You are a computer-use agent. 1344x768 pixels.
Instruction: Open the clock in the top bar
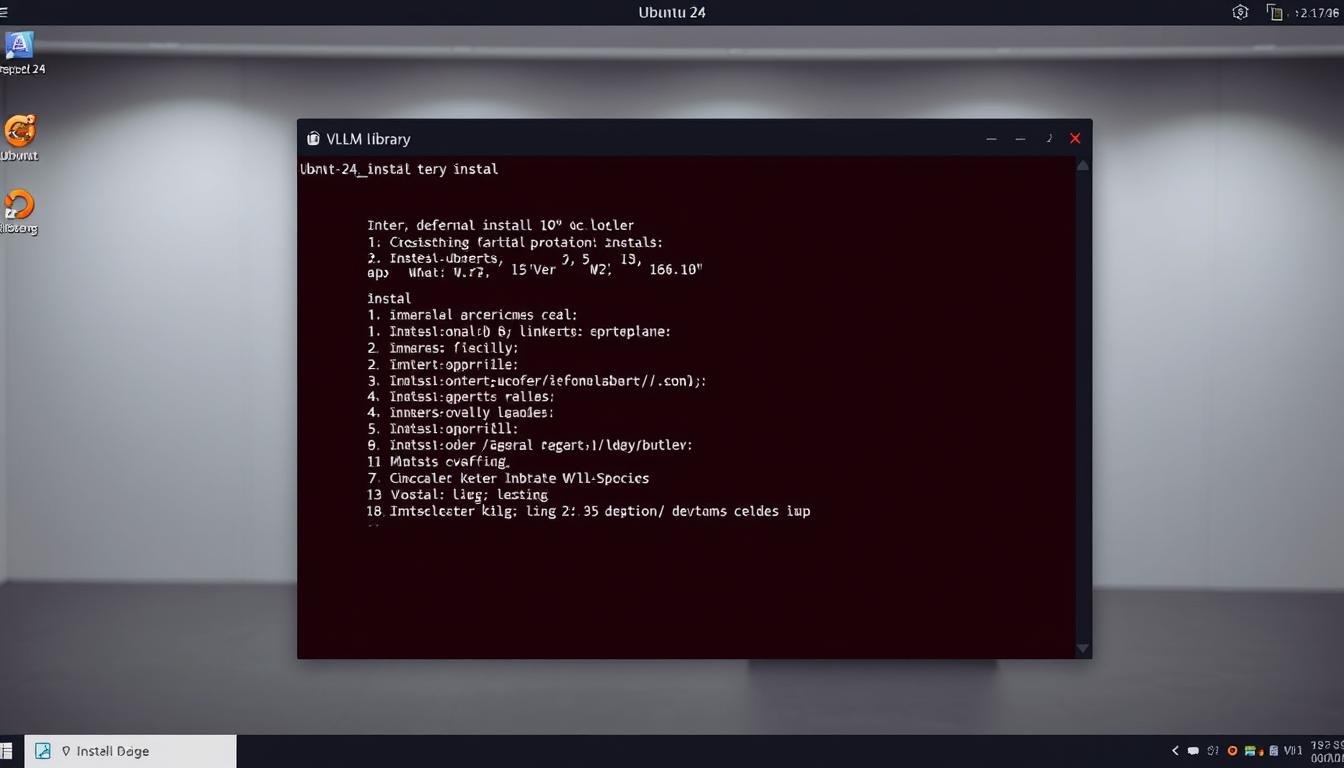click(x=1316, y=12)
